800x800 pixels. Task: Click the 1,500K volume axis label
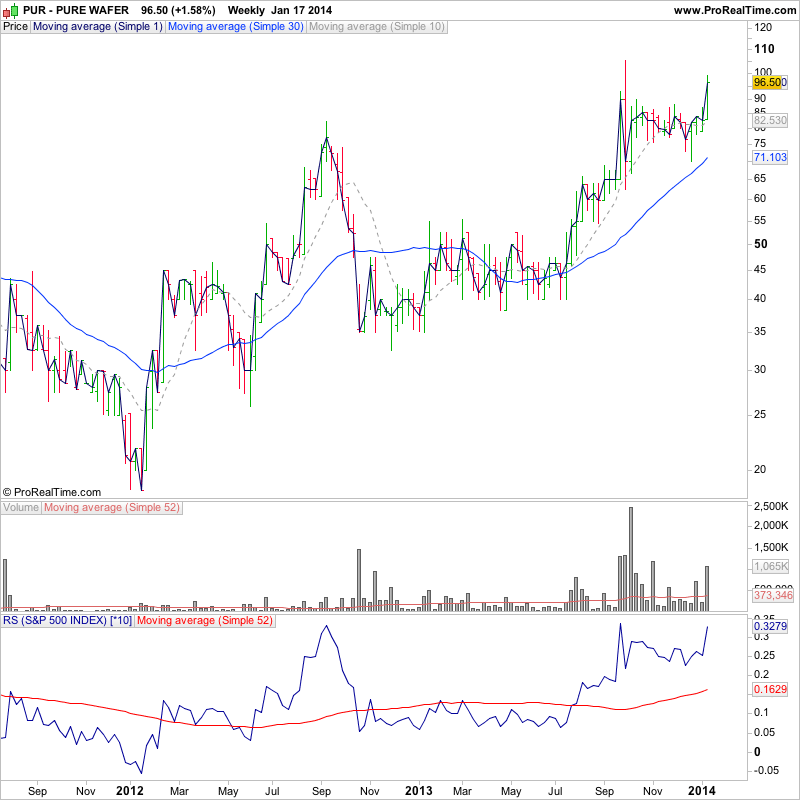(x=771, y=547)
